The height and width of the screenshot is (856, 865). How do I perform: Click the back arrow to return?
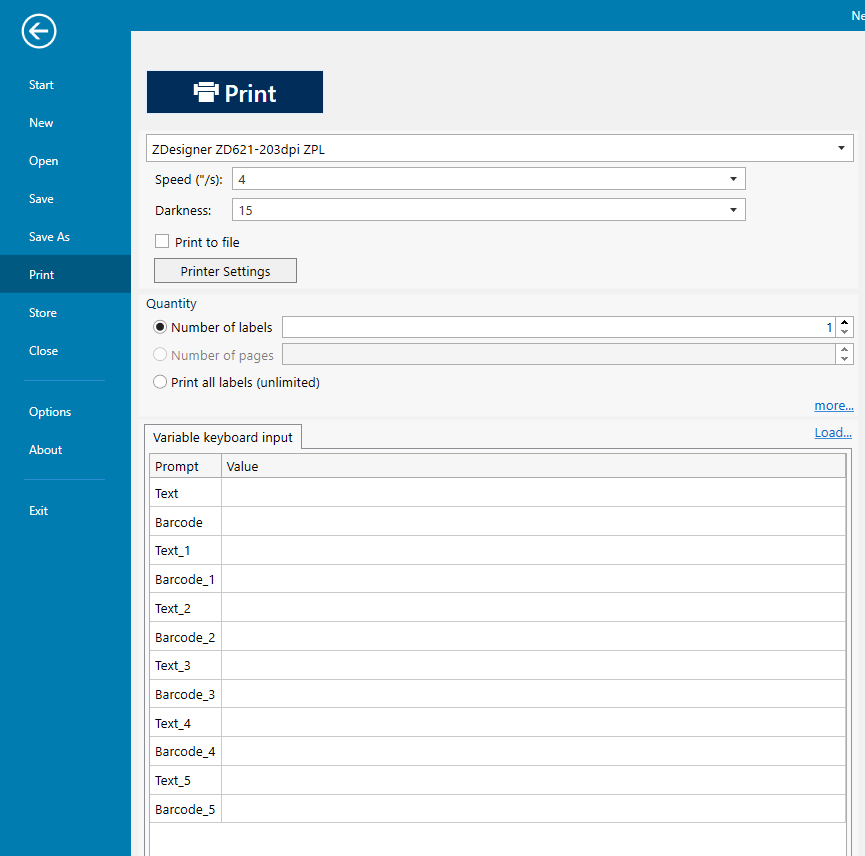click(38, 31)
